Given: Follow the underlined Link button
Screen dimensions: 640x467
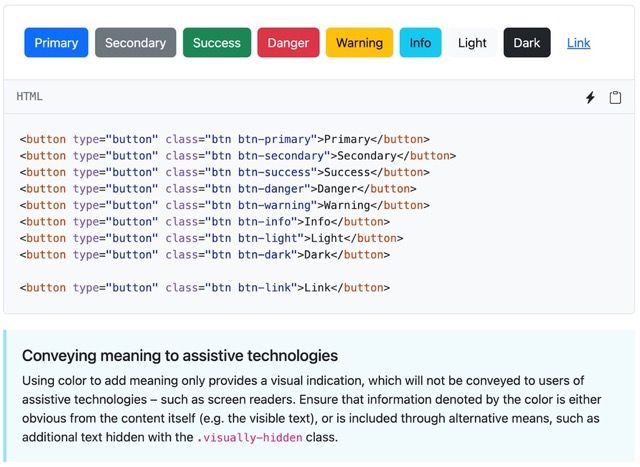Looking at the screenshot, I should click(x=578, y=43).
